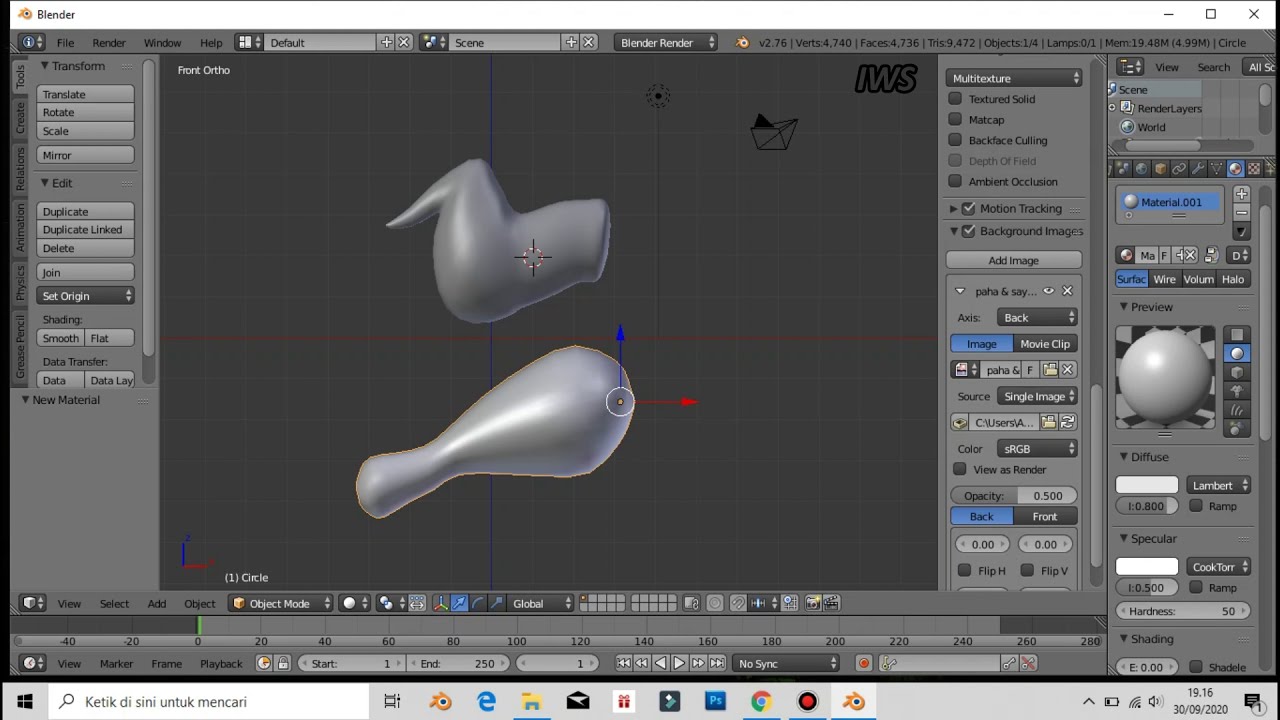Open the Multitexture shading dropdown

(1015, 78)
